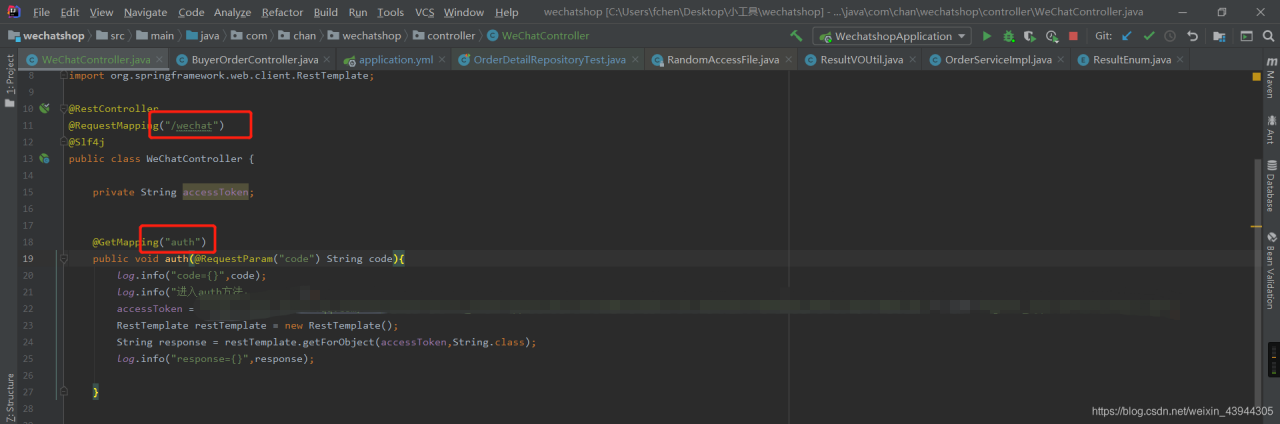
Task: Start debugging with the bug icon
Action: click(1009, 36)
